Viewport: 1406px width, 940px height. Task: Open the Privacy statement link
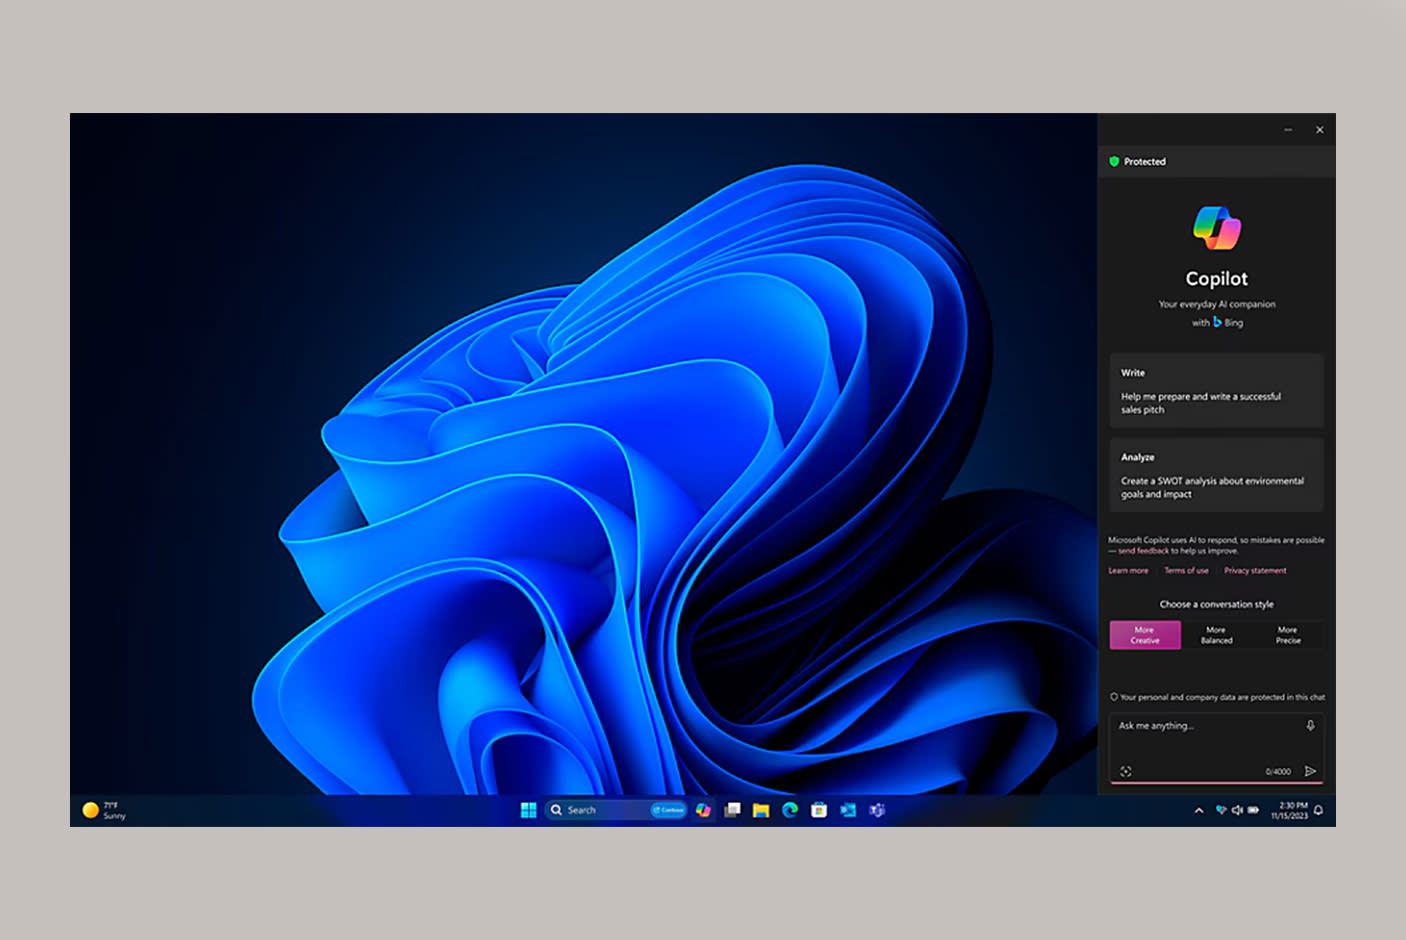point(1255,571)
